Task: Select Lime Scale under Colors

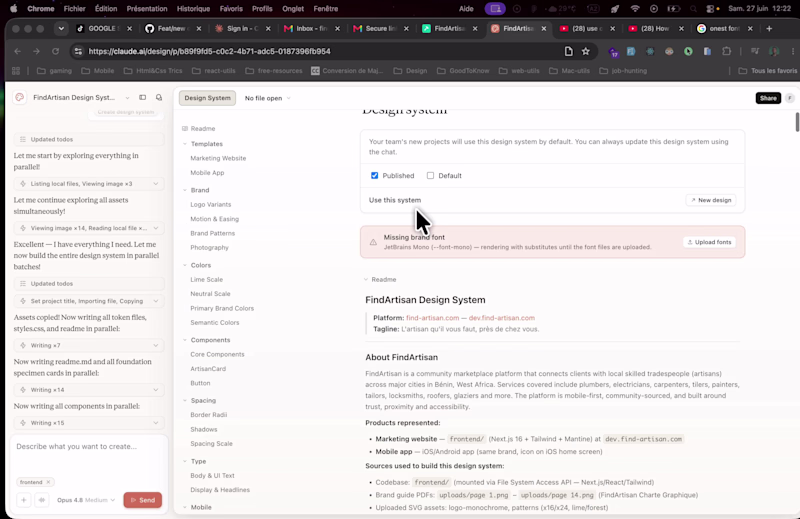Action: pos(207,280)
